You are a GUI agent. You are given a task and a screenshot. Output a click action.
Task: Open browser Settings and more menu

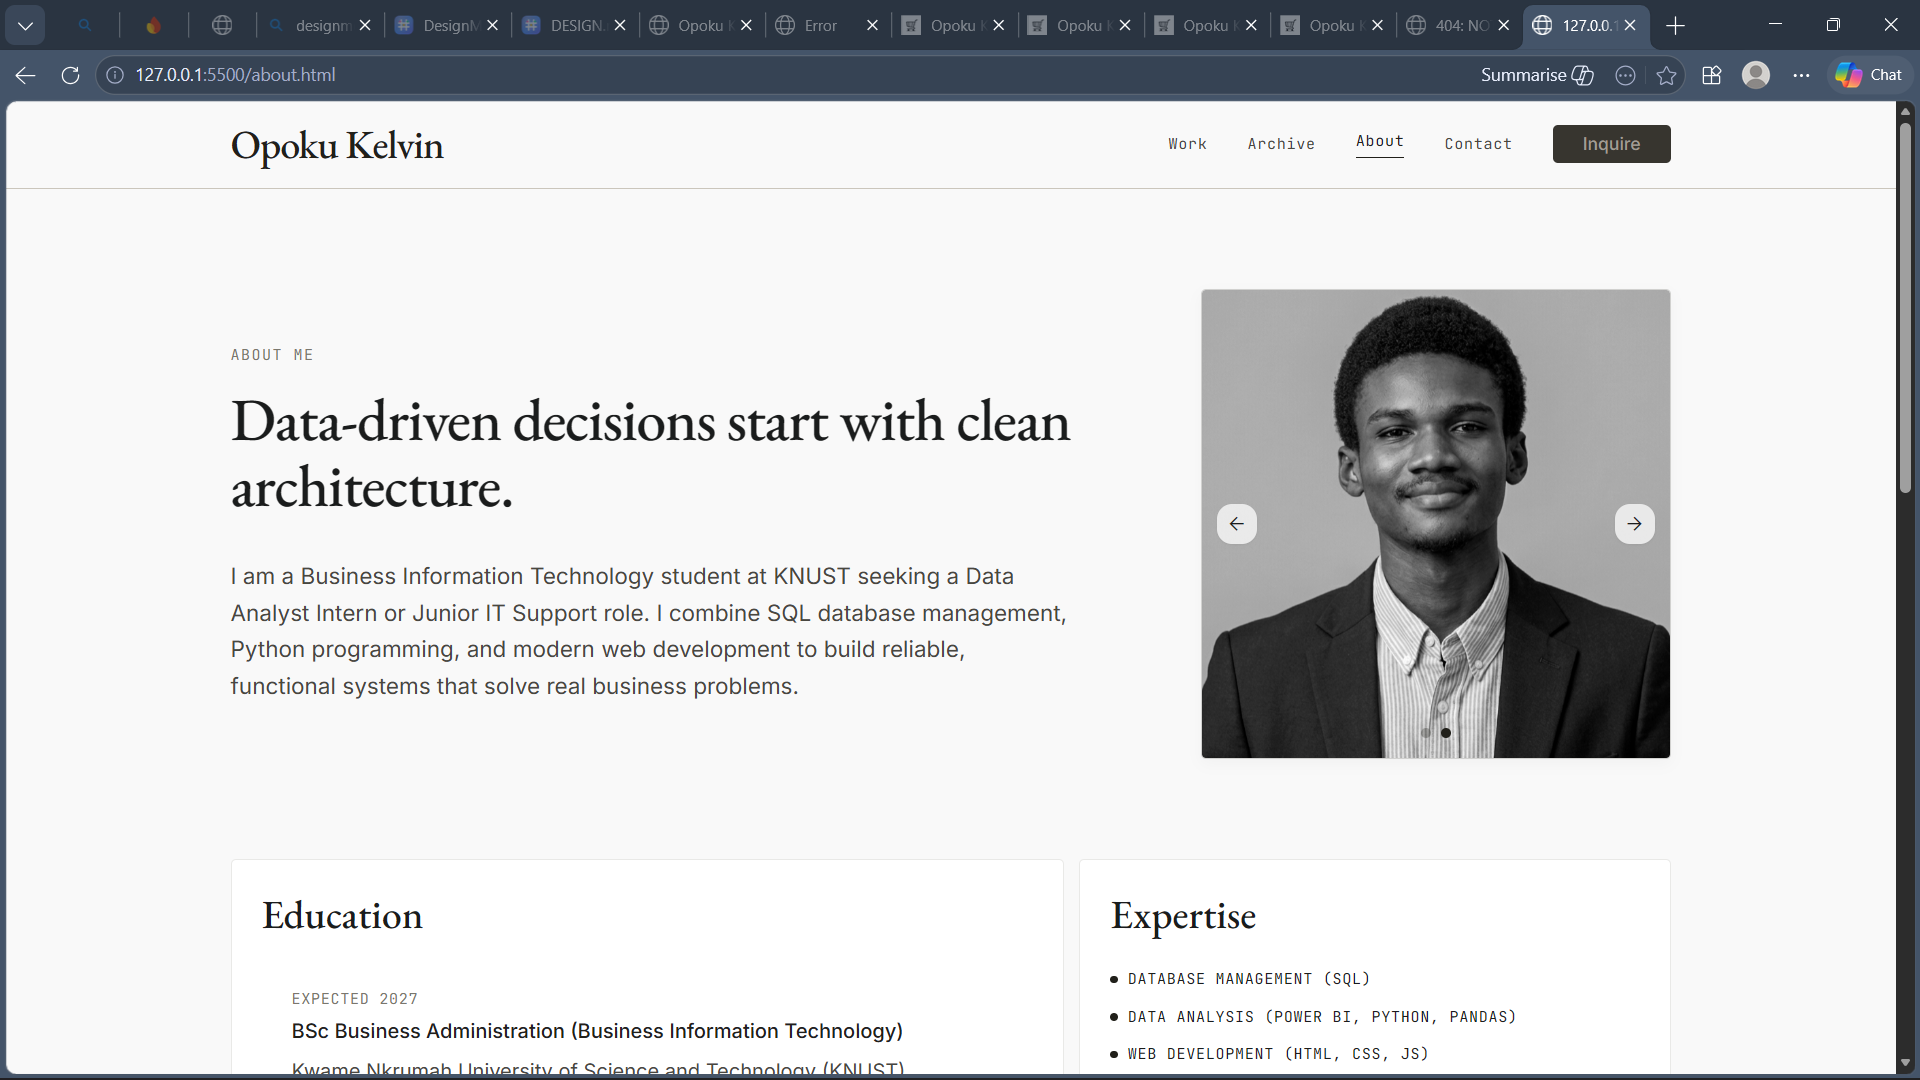pos(1801,75)
